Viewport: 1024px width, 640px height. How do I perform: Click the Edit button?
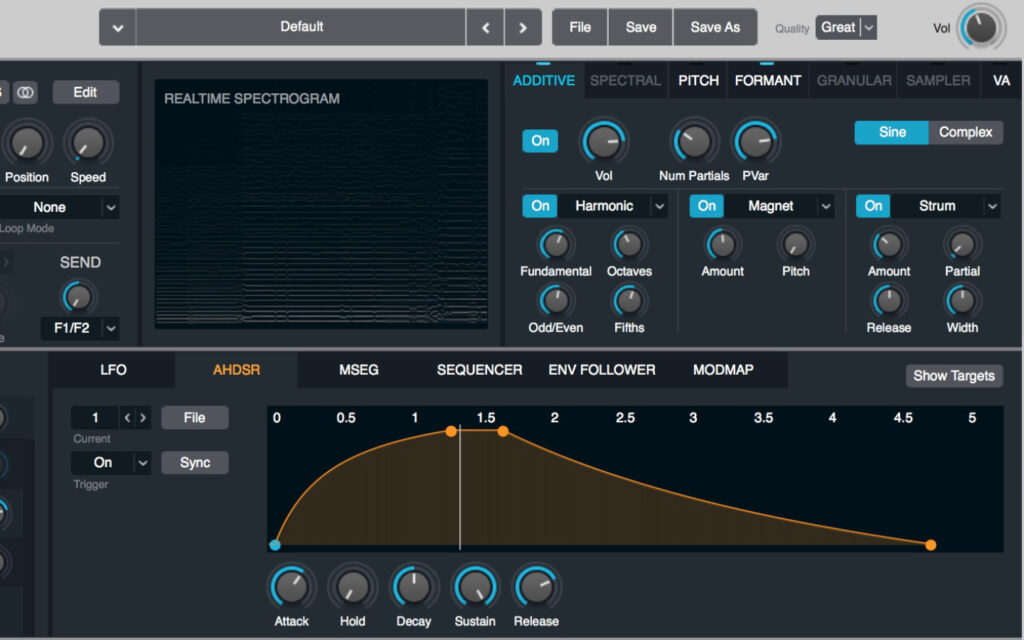[x=86, y=92]
